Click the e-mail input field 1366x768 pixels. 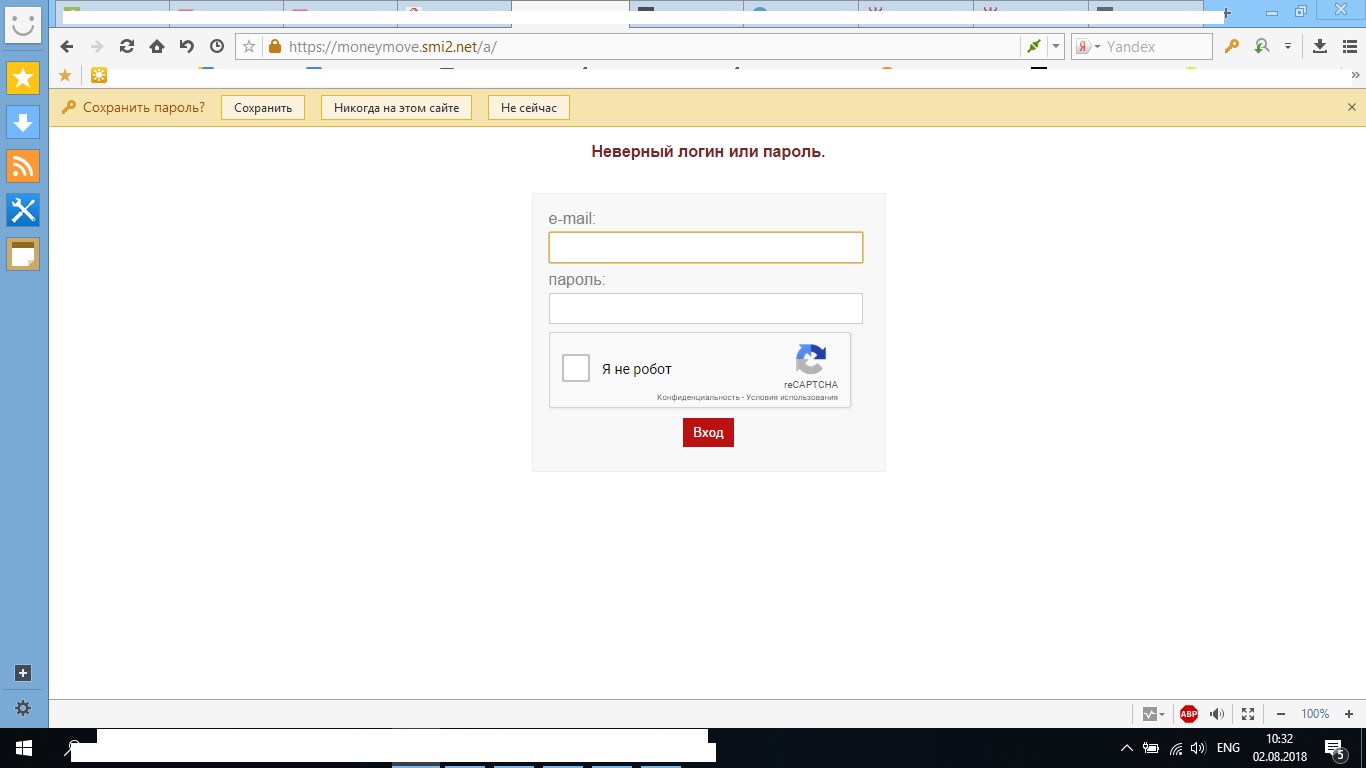click(x=706, y=247)
